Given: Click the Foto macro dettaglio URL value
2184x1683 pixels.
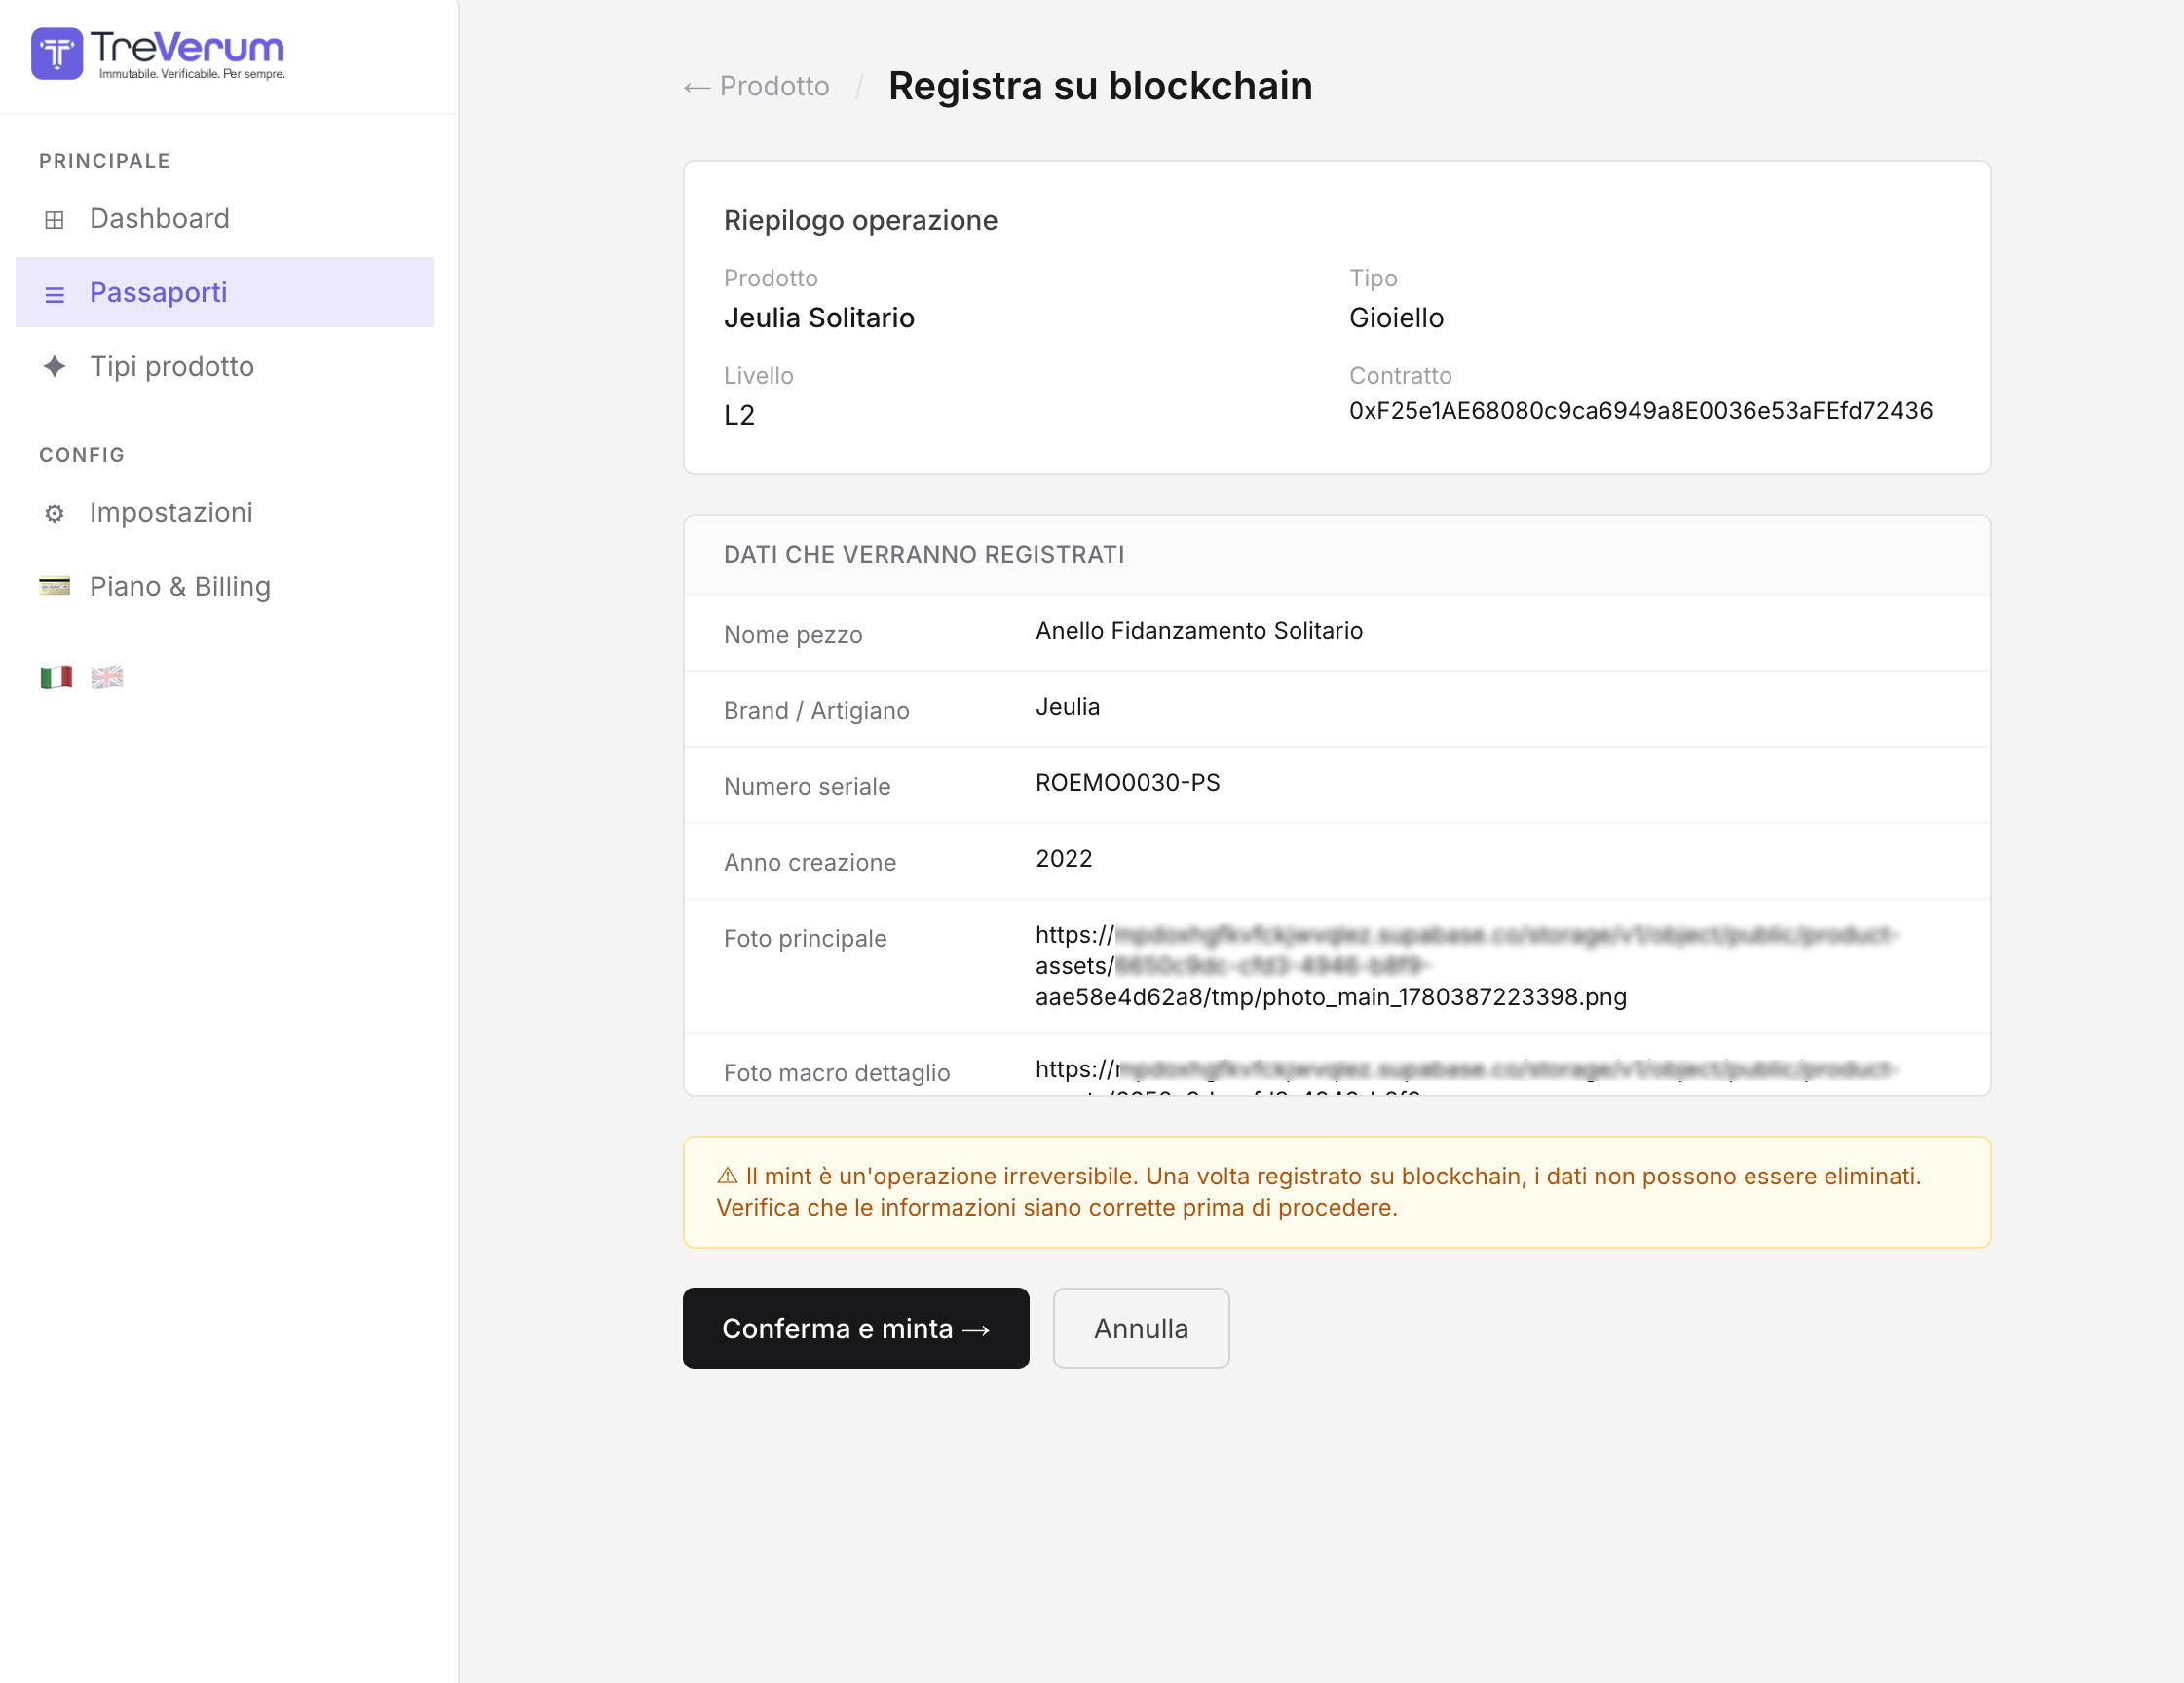Looking at the screenshot, I should point(1467,1076).
